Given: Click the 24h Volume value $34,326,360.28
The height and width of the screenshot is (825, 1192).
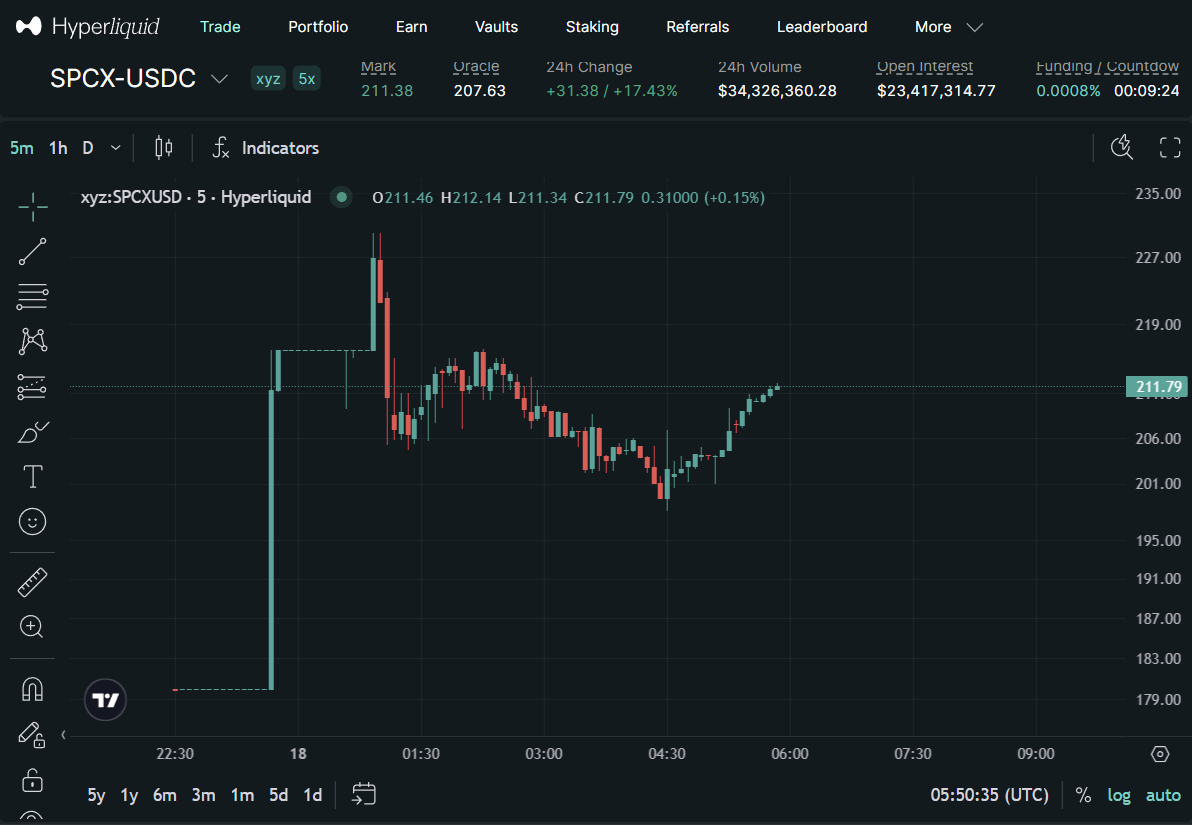Looking at the screenshot, I should pyautogui.click(x=777, y=90).
